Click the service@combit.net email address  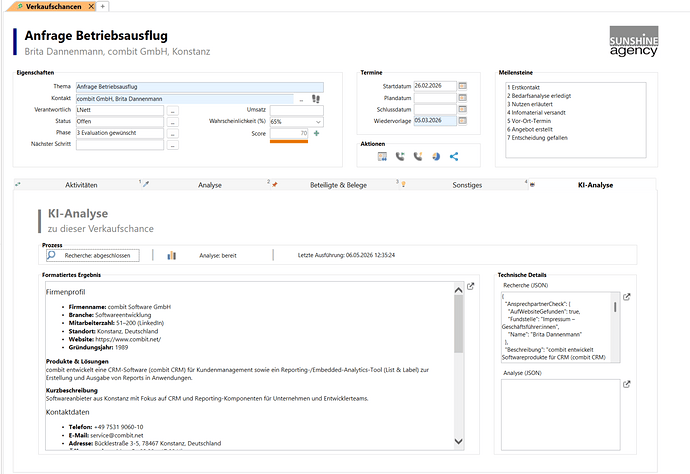tap(117, 435)
